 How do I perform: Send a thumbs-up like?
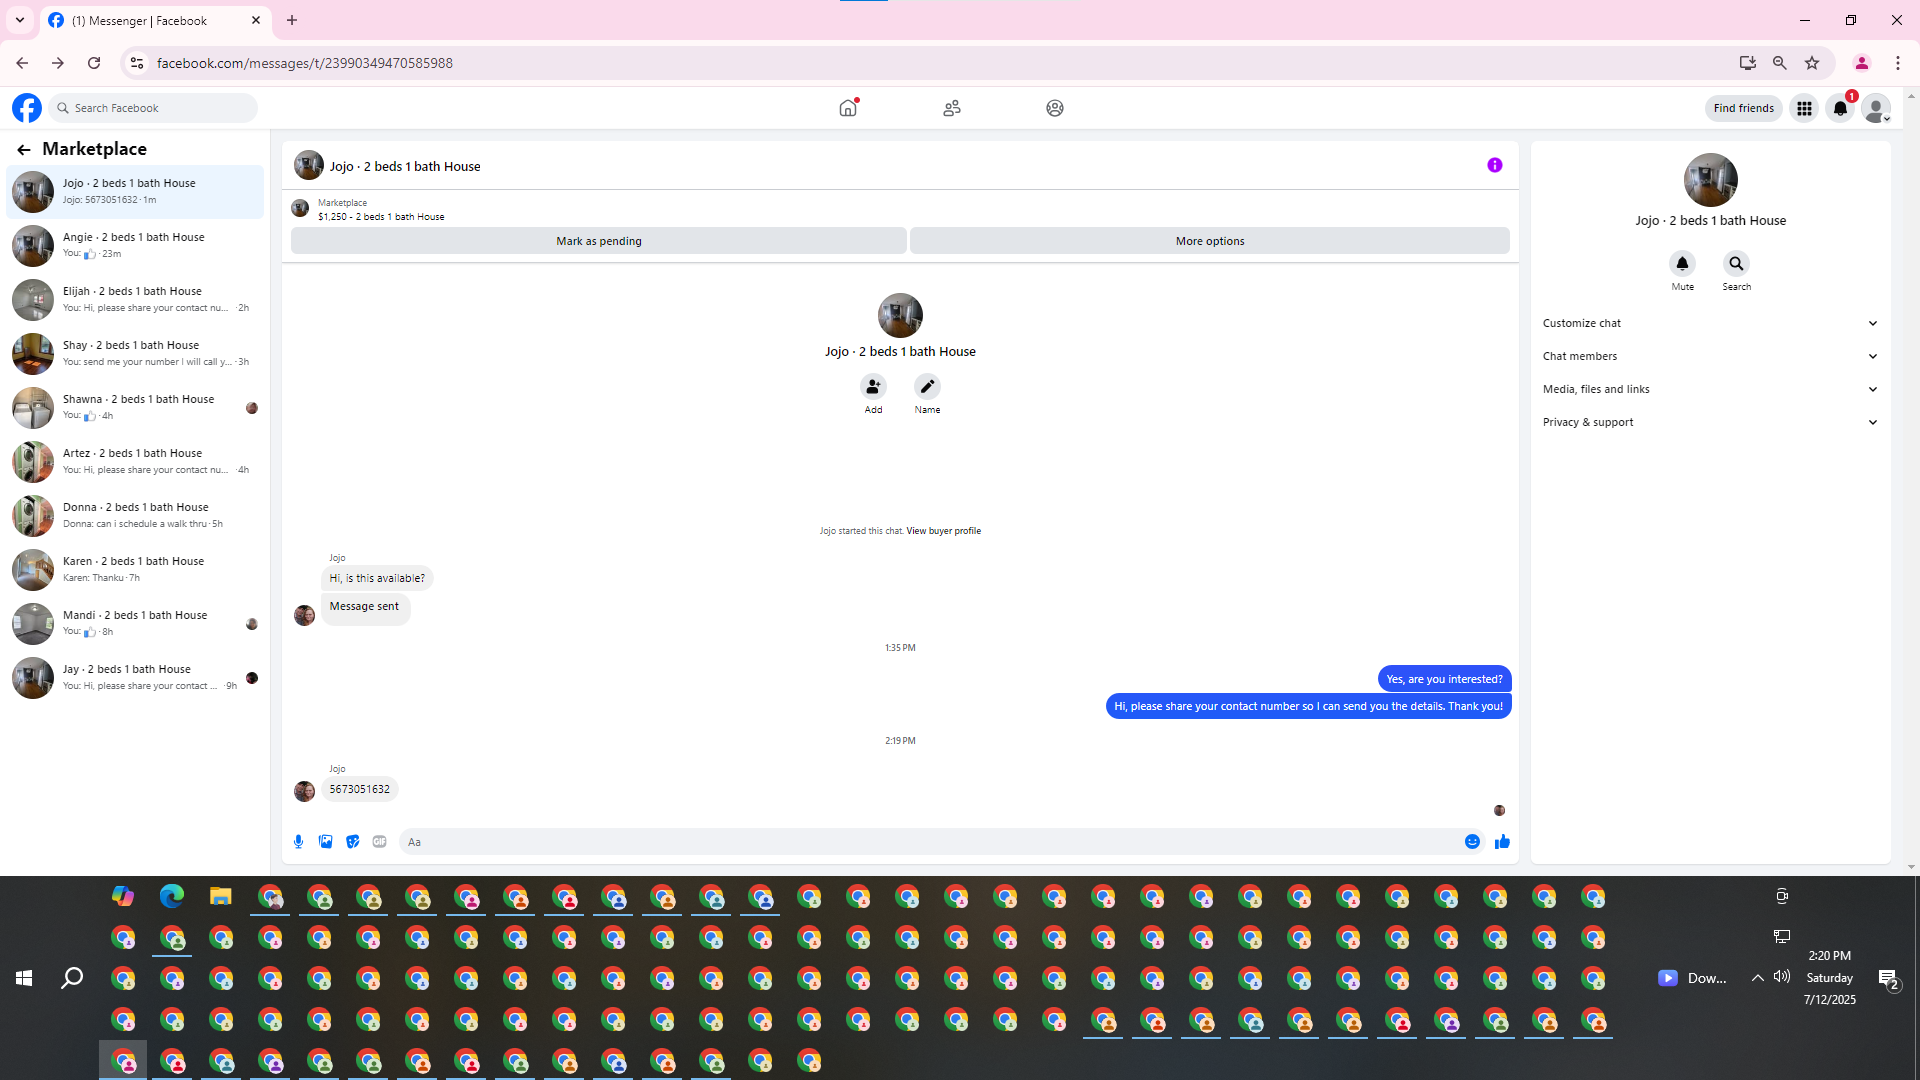(x=1502, y=842)
